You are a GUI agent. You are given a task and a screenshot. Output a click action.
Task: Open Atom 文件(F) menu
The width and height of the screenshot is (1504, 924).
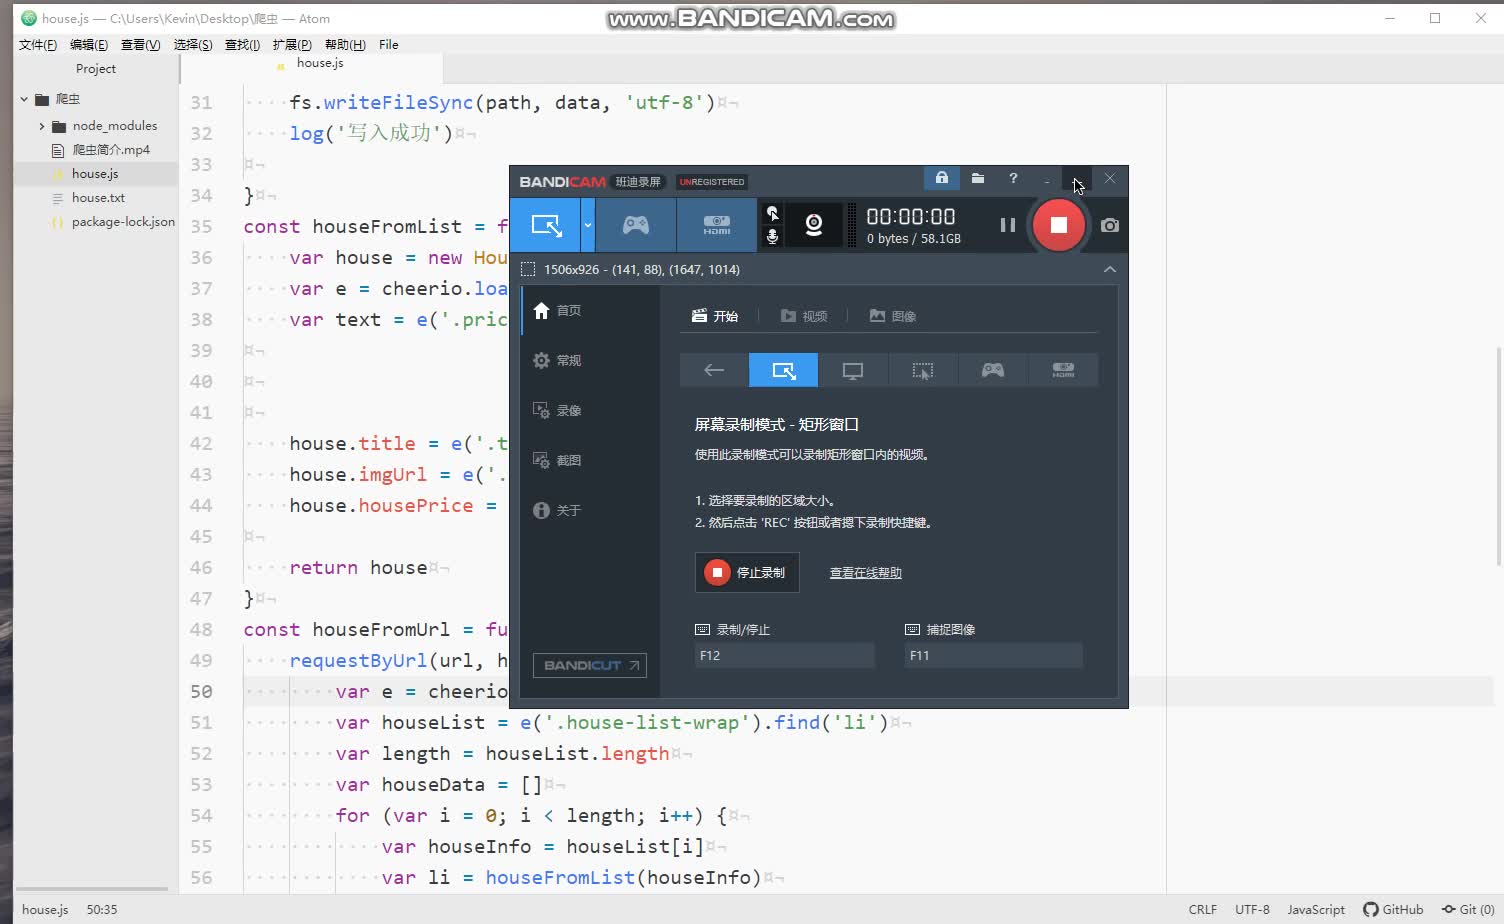(x=38, y=45)
